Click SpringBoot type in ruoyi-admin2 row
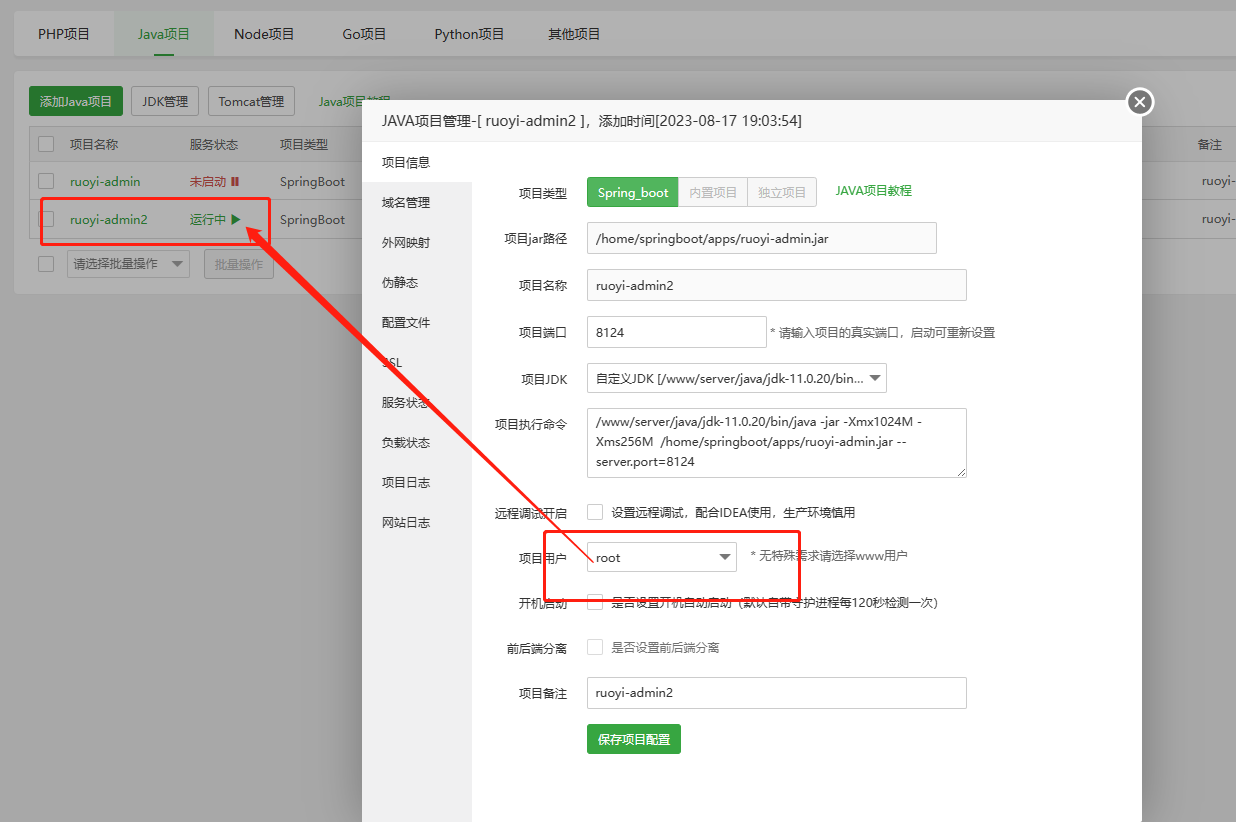1236x822 pixels. [x=312, y=220]
